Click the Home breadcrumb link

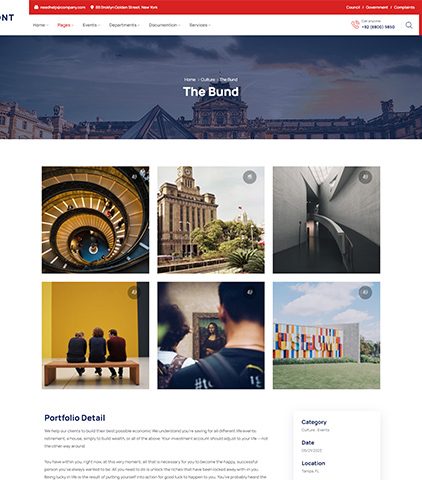point(190,80)
